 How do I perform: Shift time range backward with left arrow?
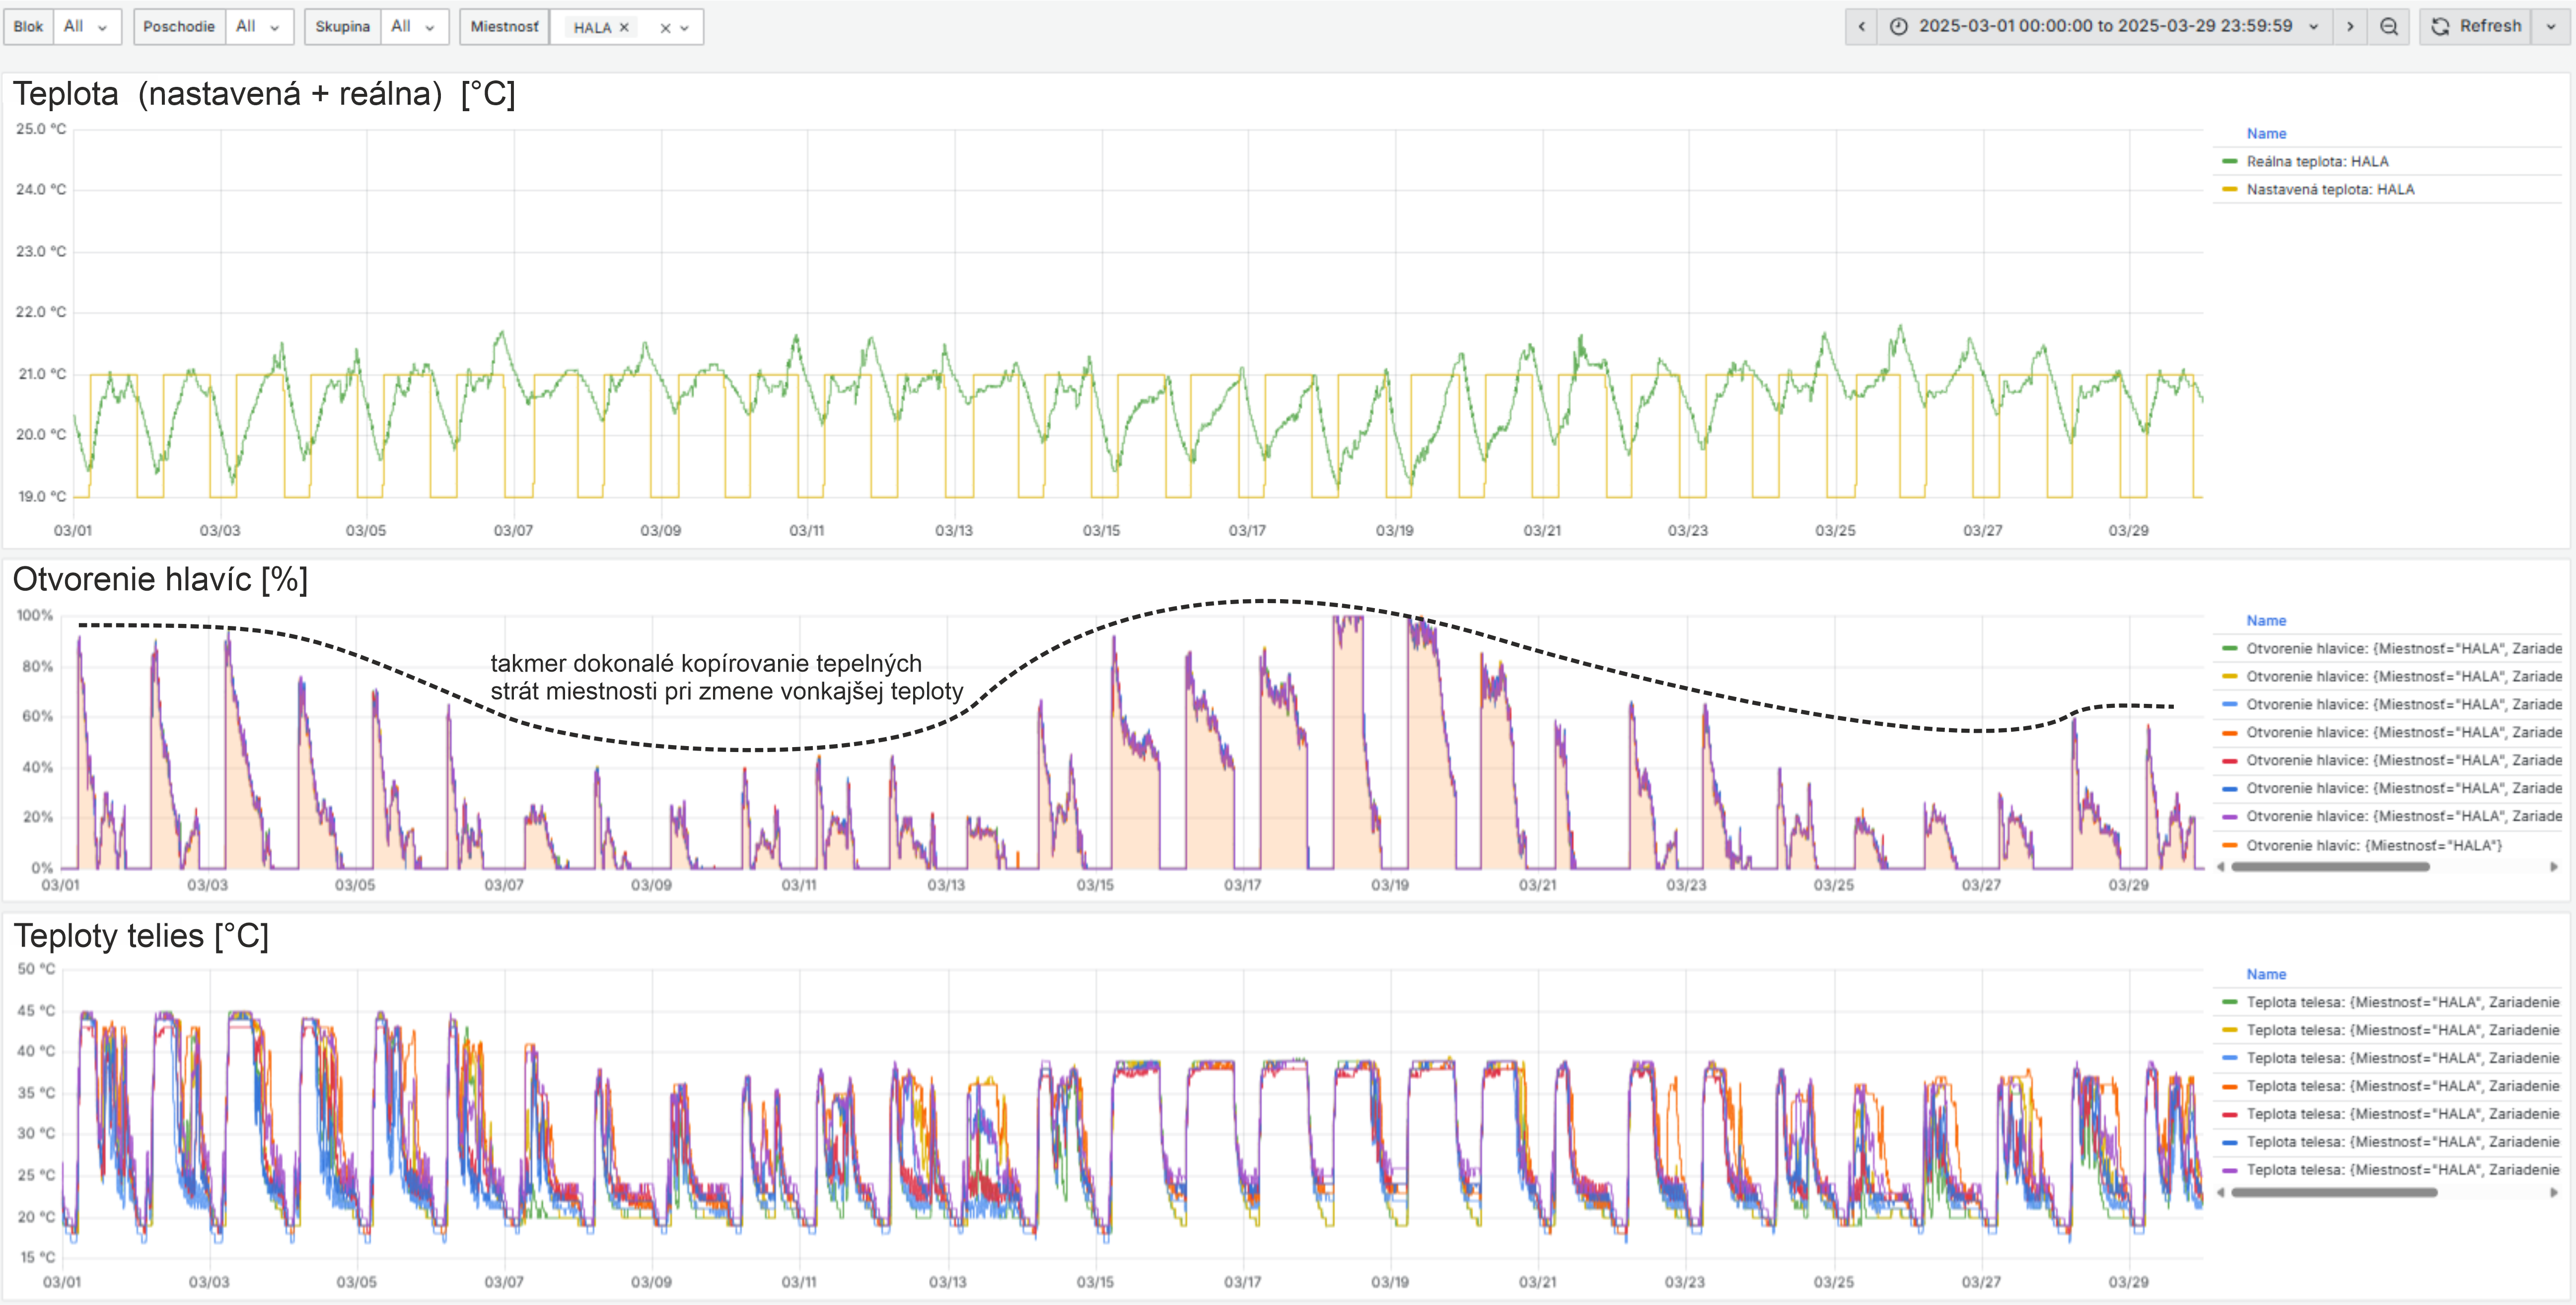point(1861,27)
